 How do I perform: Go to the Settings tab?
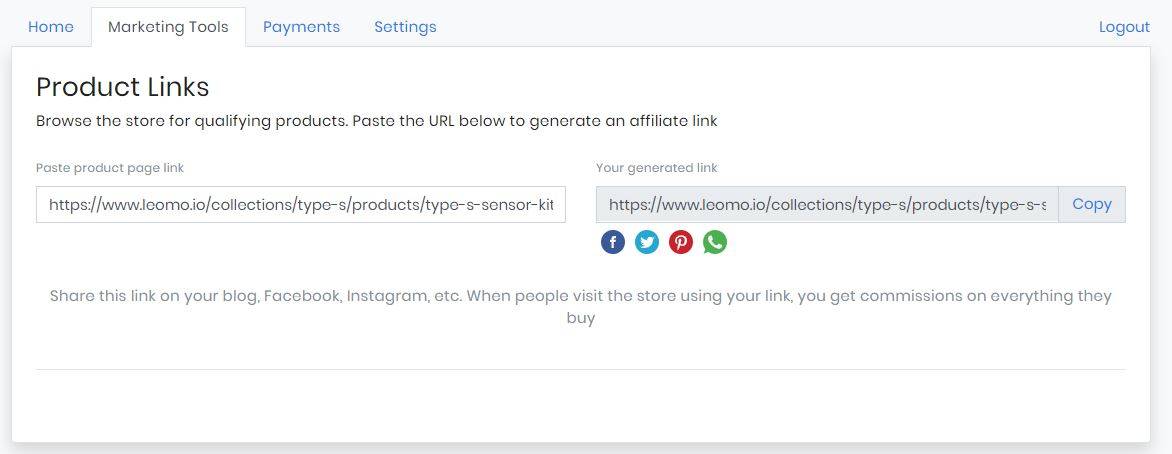[405, 27]
